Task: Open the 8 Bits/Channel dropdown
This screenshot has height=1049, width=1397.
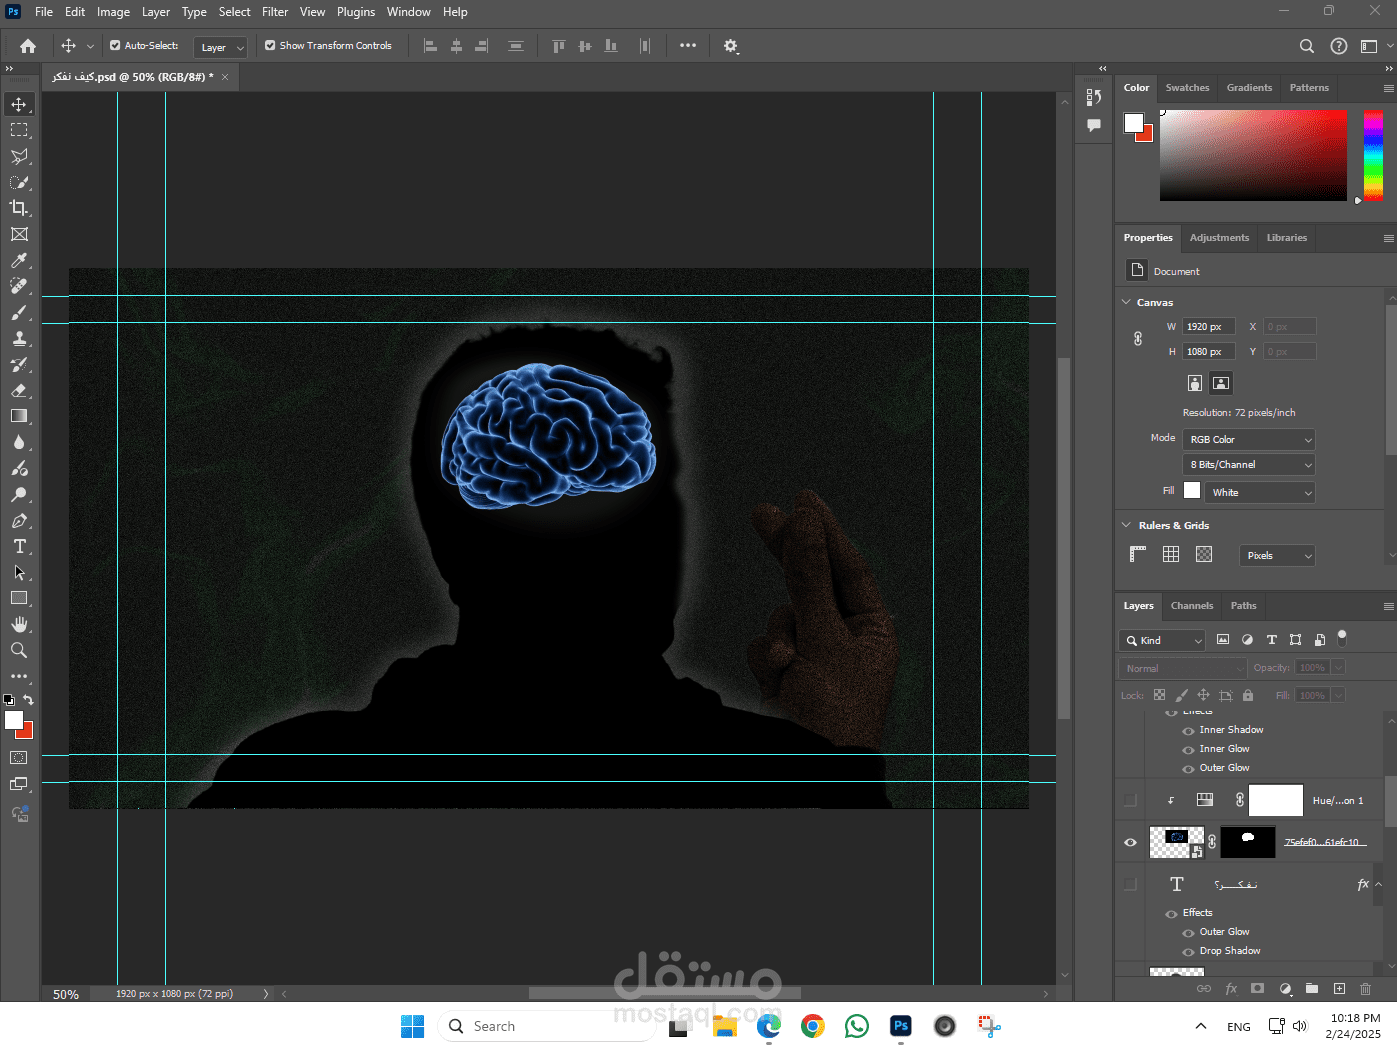Action: coord(1249,464)
